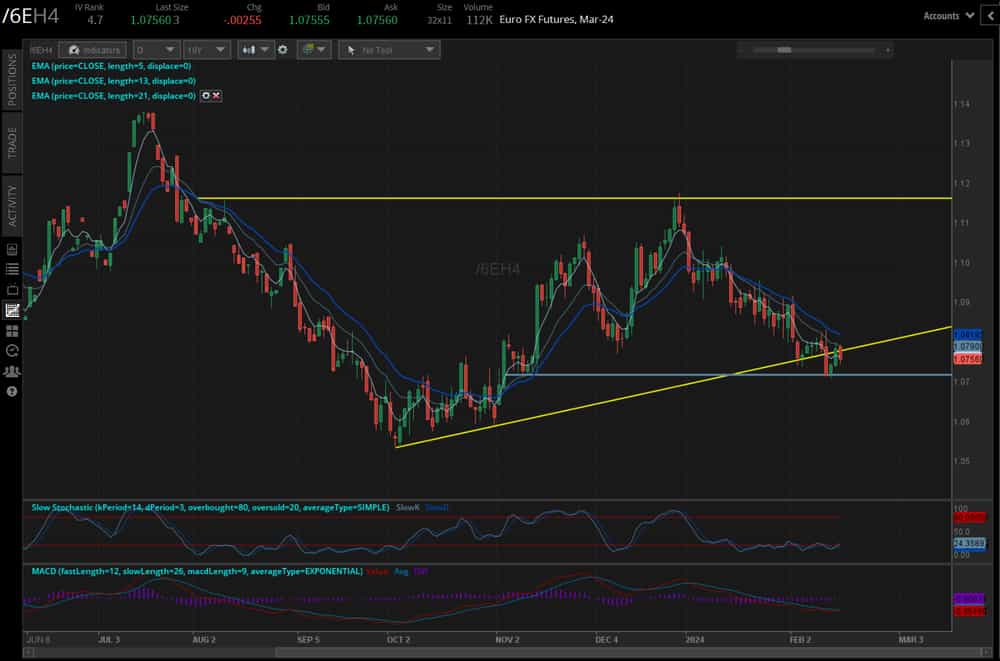Click the circular refresh sidebar icon
Image resolution: width=1000 pixels, height=661 pixels.
12,351
